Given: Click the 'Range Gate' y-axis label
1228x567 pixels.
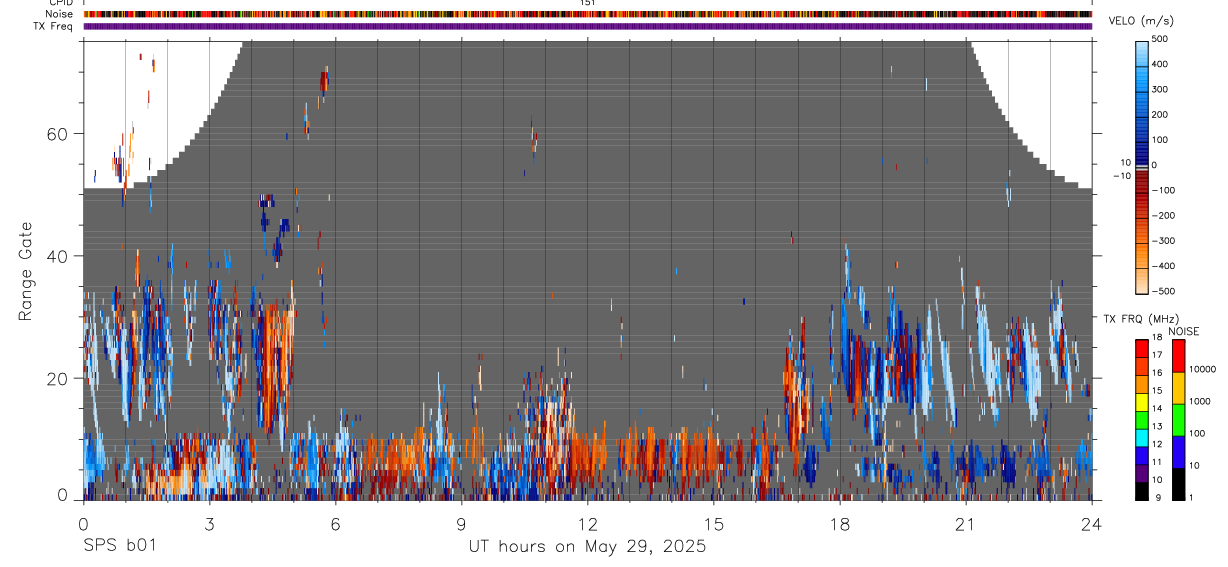Looking at the screenshot, I should (x=26, y=271).
